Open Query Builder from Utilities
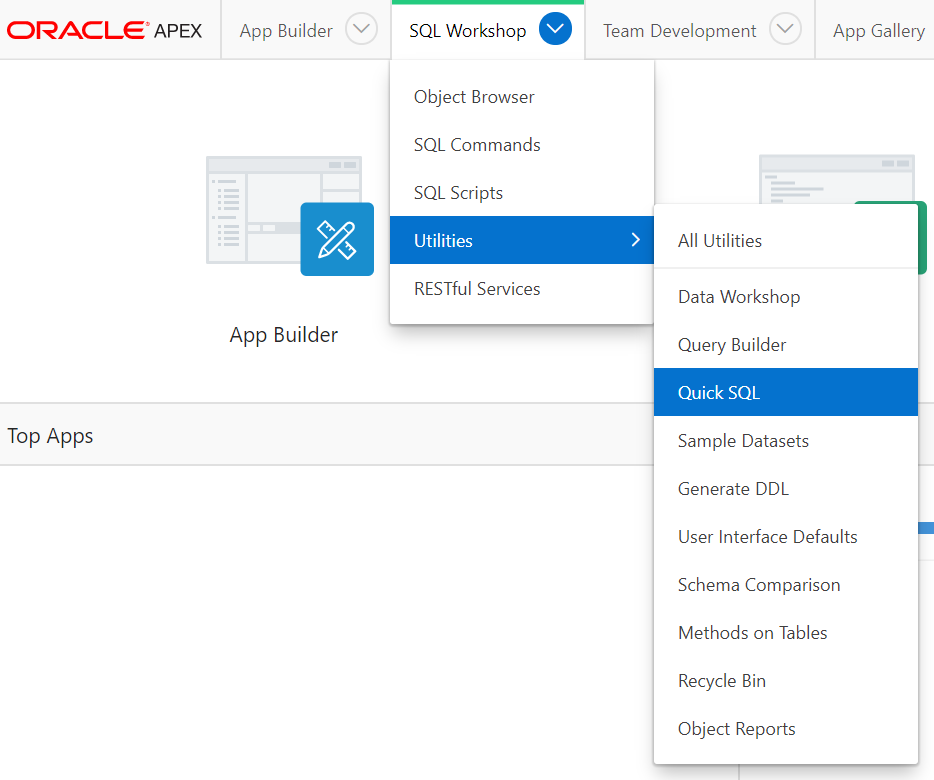The image size is (934, 780). (732, 345)
